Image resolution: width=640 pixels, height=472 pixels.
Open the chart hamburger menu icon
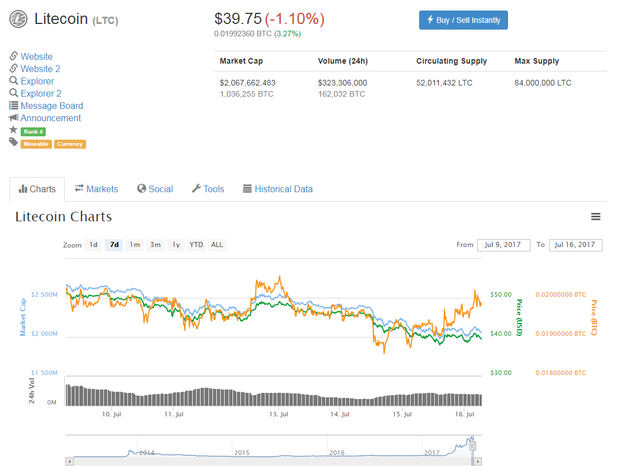(x=596, y=217)
